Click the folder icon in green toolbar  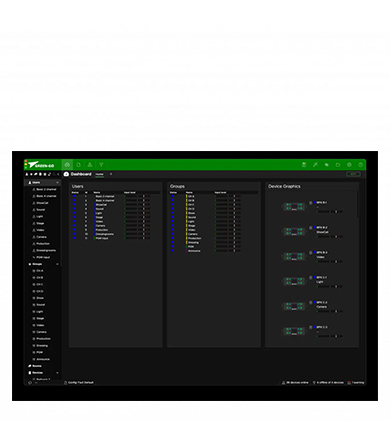click(x=338, y=165)
